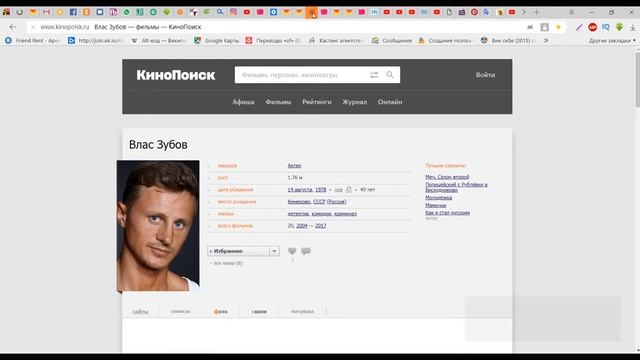Open the Кемерово birthplace link

(299, 202)
